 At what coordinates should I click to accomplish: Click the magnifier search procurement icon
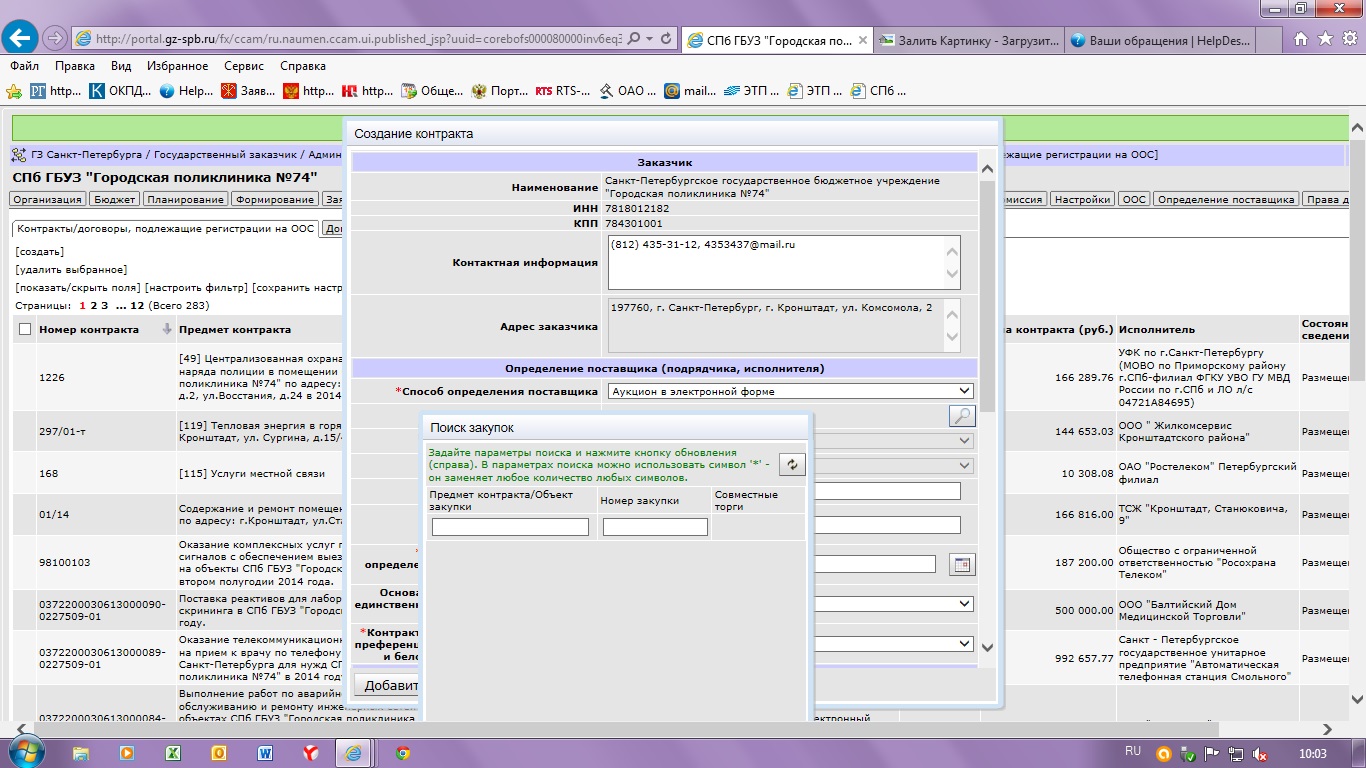961,416
